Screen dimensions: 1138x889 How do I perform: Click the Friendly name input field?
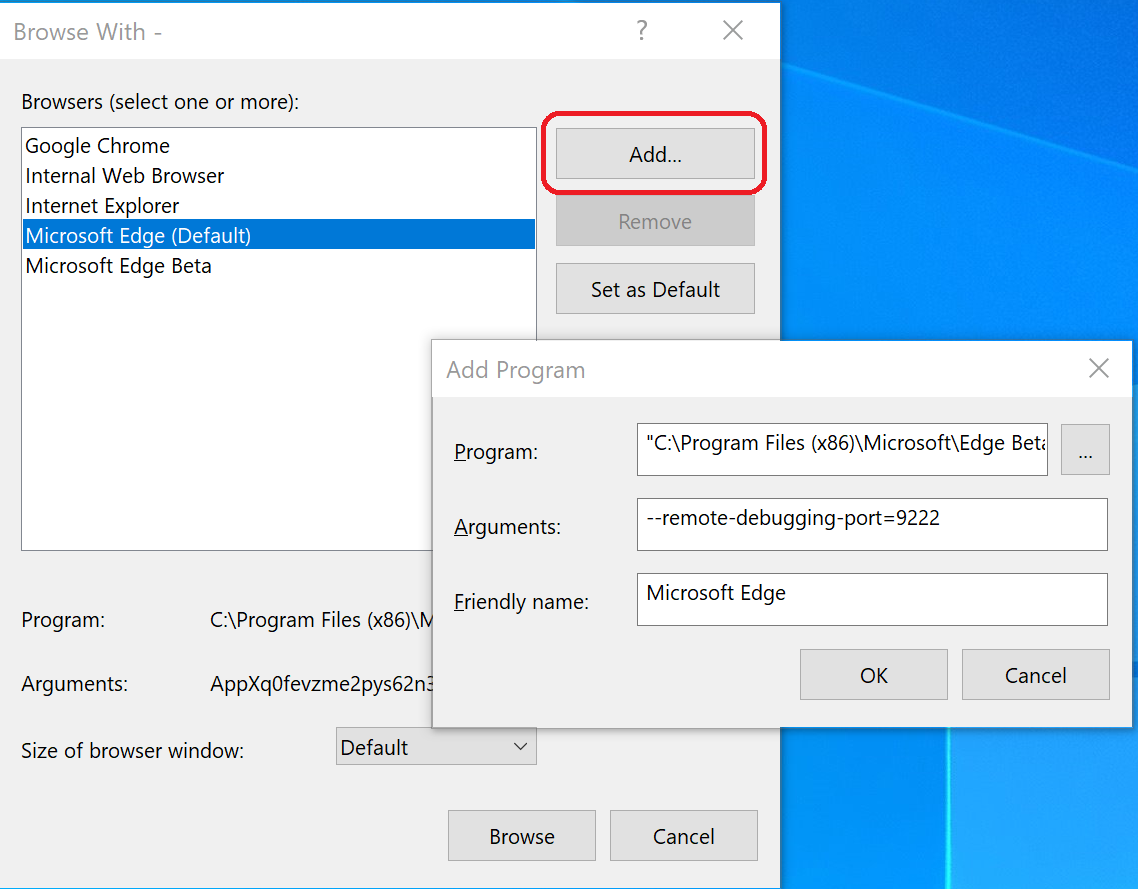click(872, 599)
